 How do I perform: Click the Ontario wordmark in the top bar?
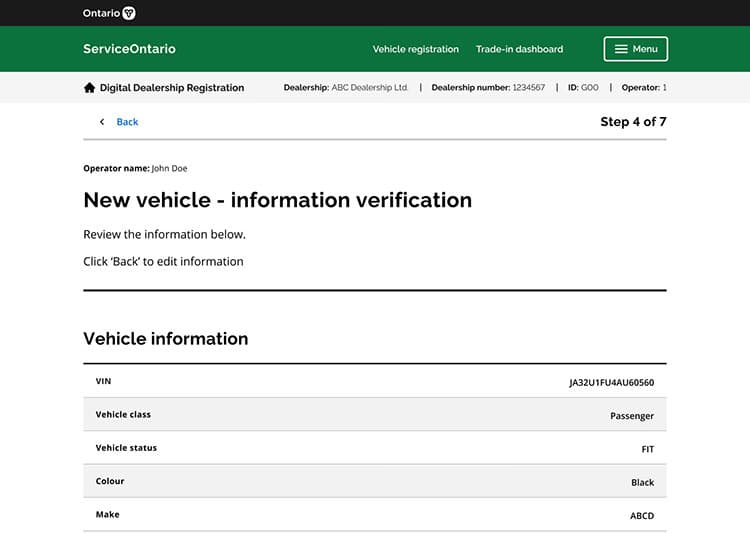pos(101,13)
